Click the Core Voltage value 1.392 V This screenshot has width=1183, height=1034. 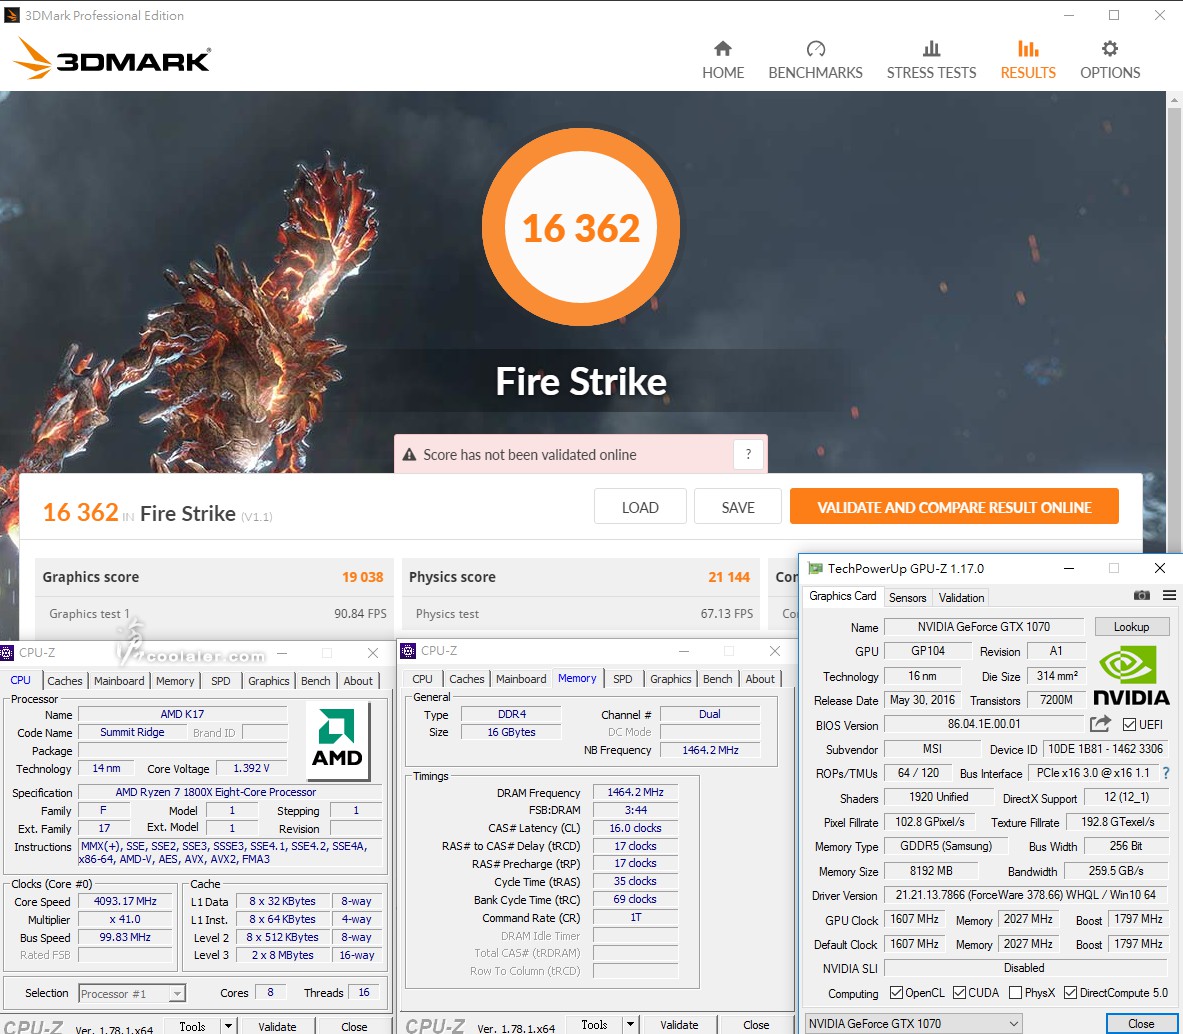pyautogui.click(x=251, y=769)
